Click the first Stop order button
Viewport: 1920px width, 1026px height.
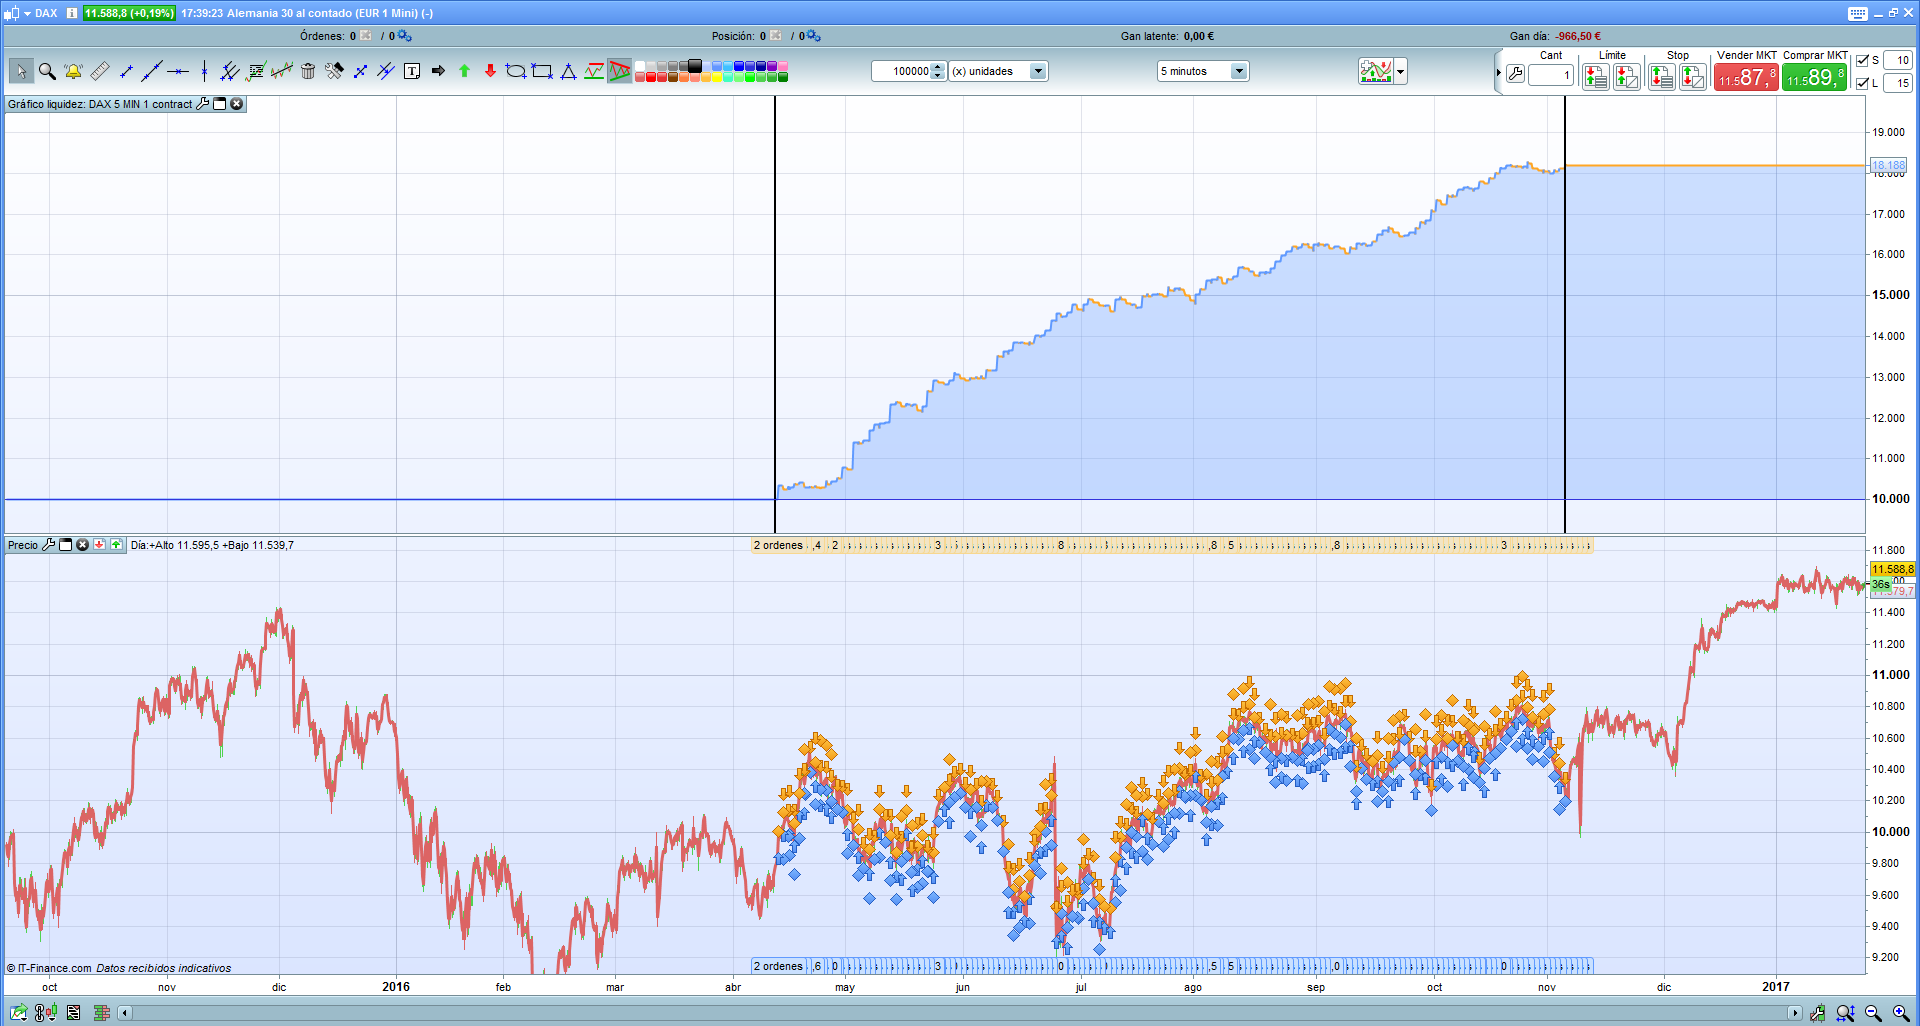1662,76
